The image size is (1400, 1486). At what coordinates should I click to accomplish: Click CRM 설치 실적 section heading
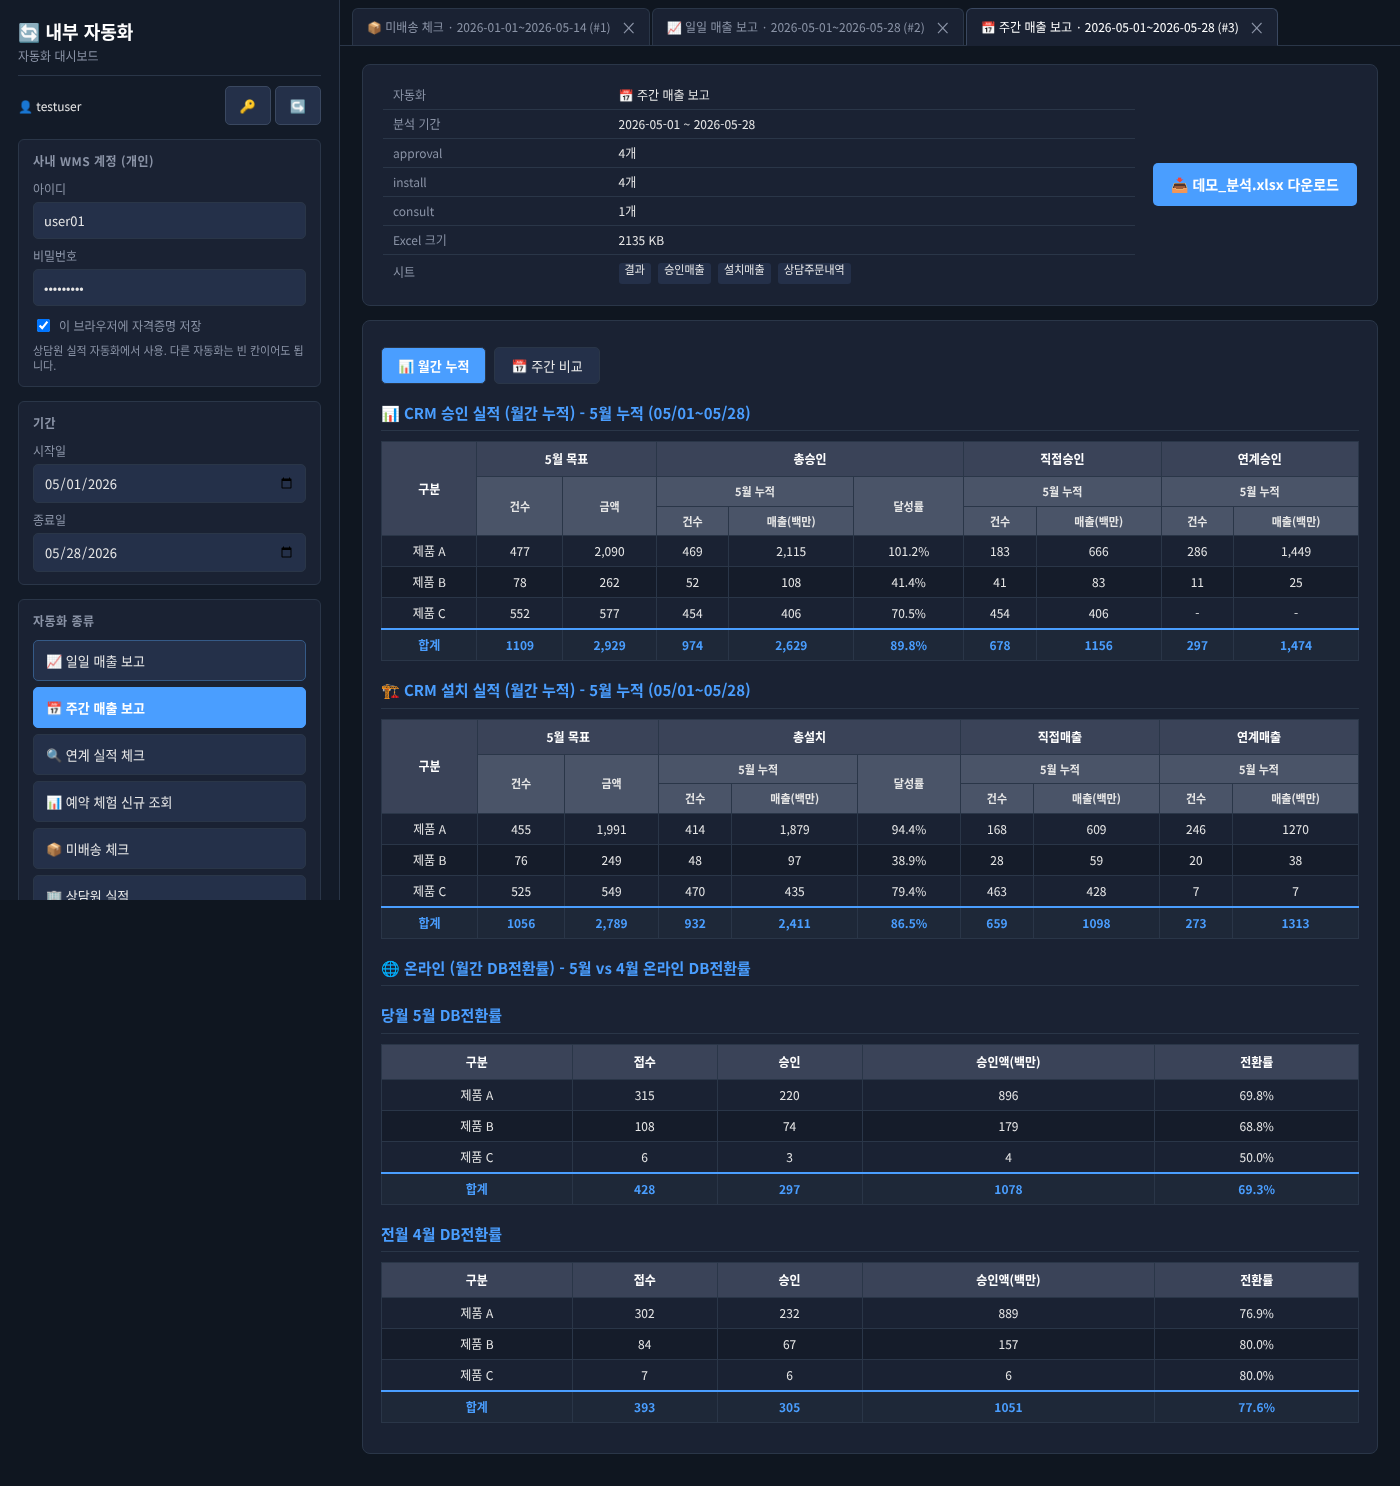click(x=566, y=691)
